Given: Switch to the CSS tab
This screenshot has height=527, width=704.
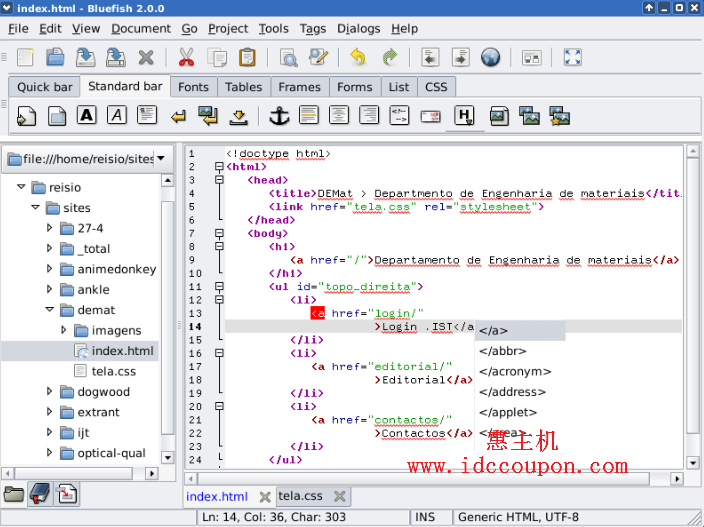Looking at the screenshot, I should (x=436, y=87).
